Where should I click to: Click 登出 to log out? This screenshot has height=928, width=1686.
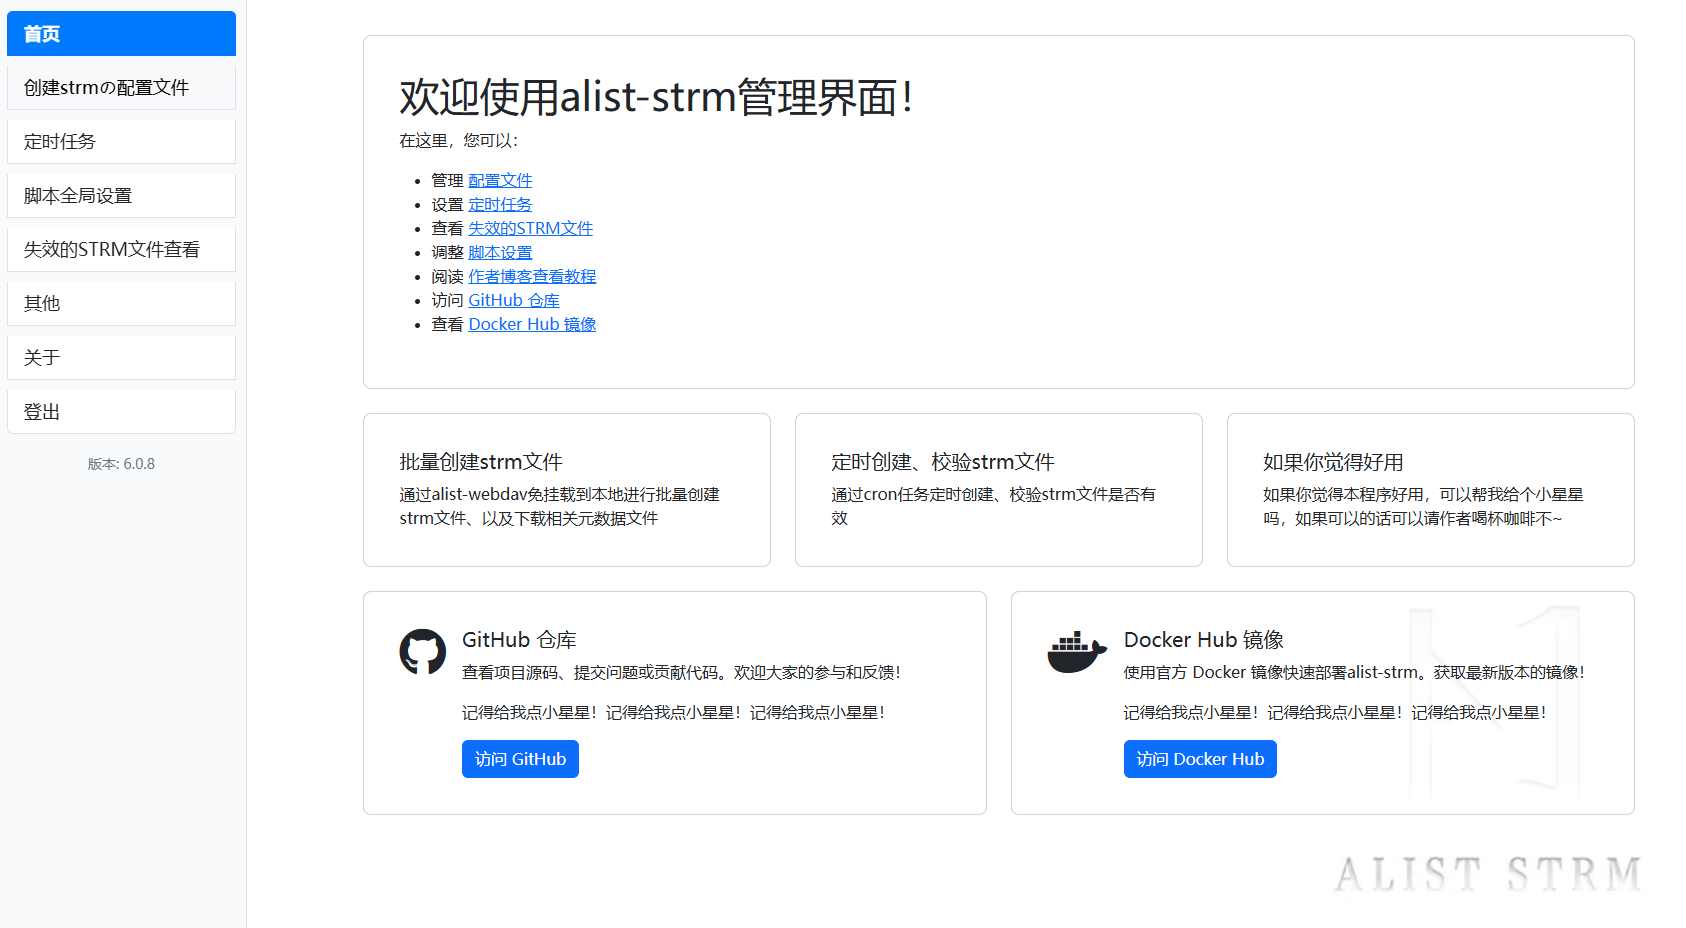[x=121, y=412]
